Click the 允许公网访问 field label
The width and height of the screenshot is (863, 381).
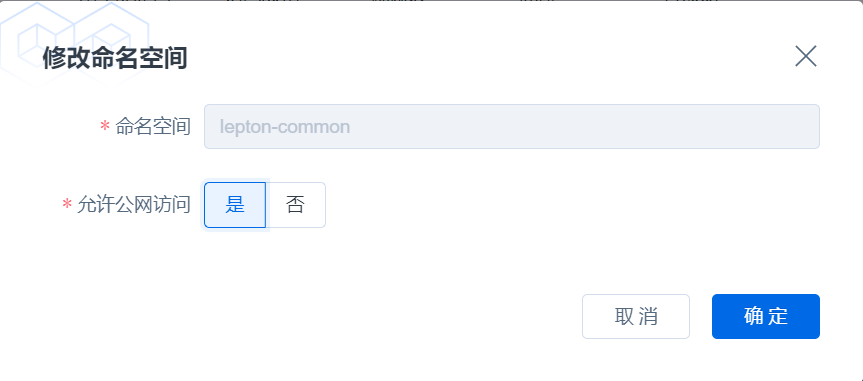click(x=134, y=205)
